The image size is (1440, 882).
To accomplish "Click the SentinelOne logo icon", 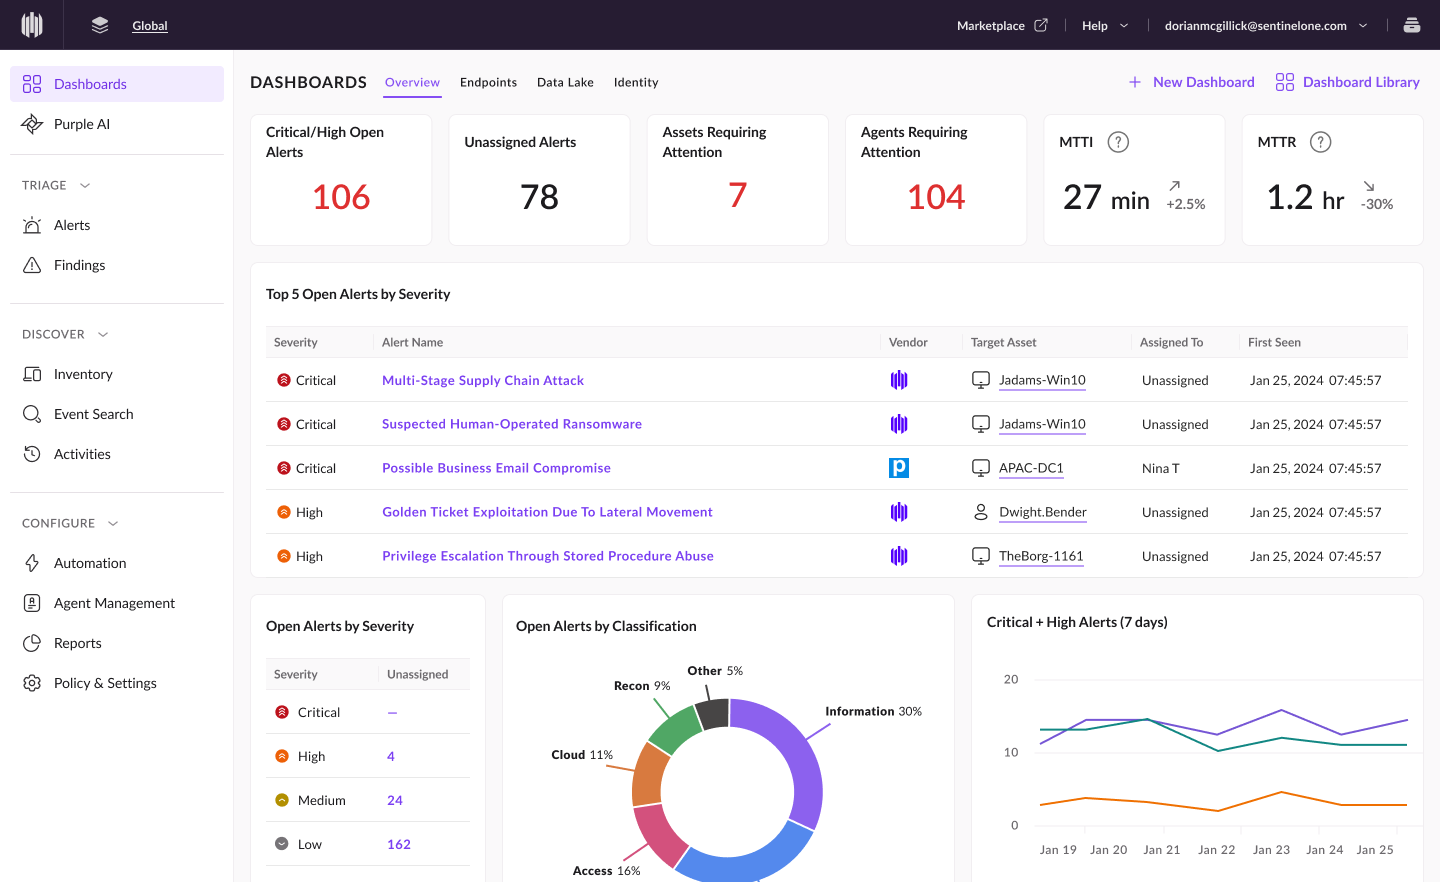I will point(32,25).
